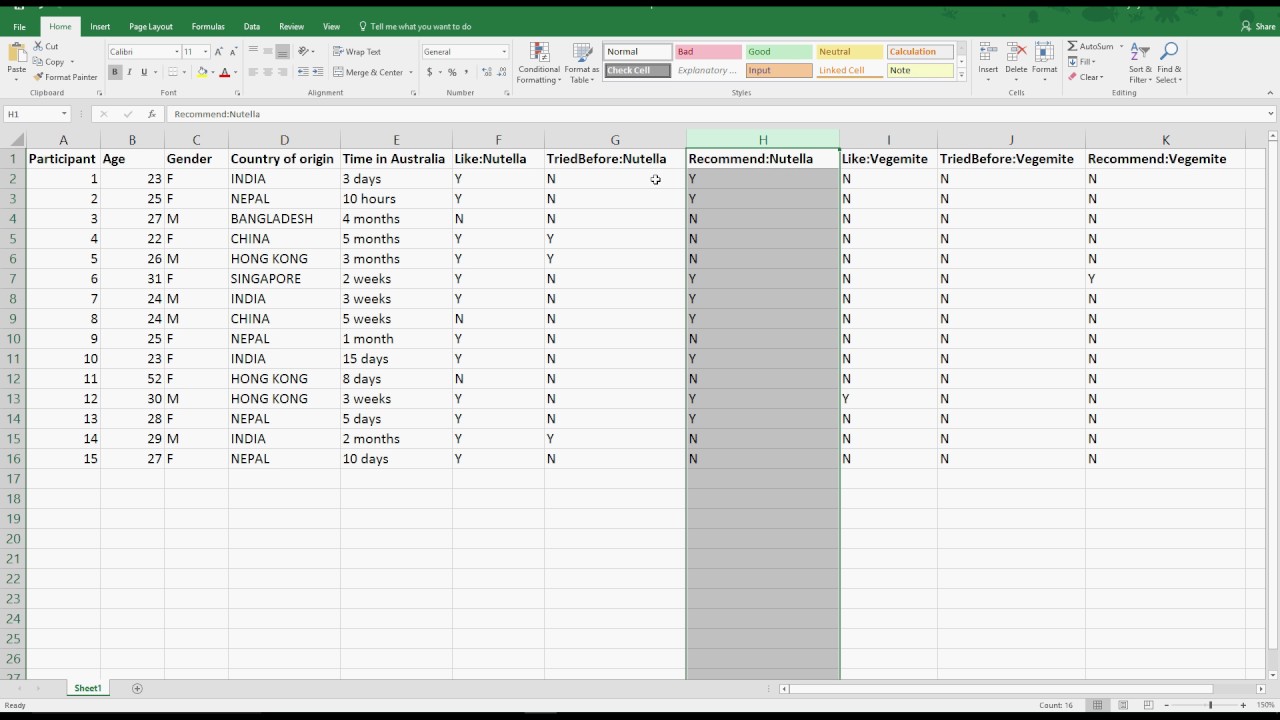Open the Calibri font name dropdown
1280x720 pixels.
[177, 52]
